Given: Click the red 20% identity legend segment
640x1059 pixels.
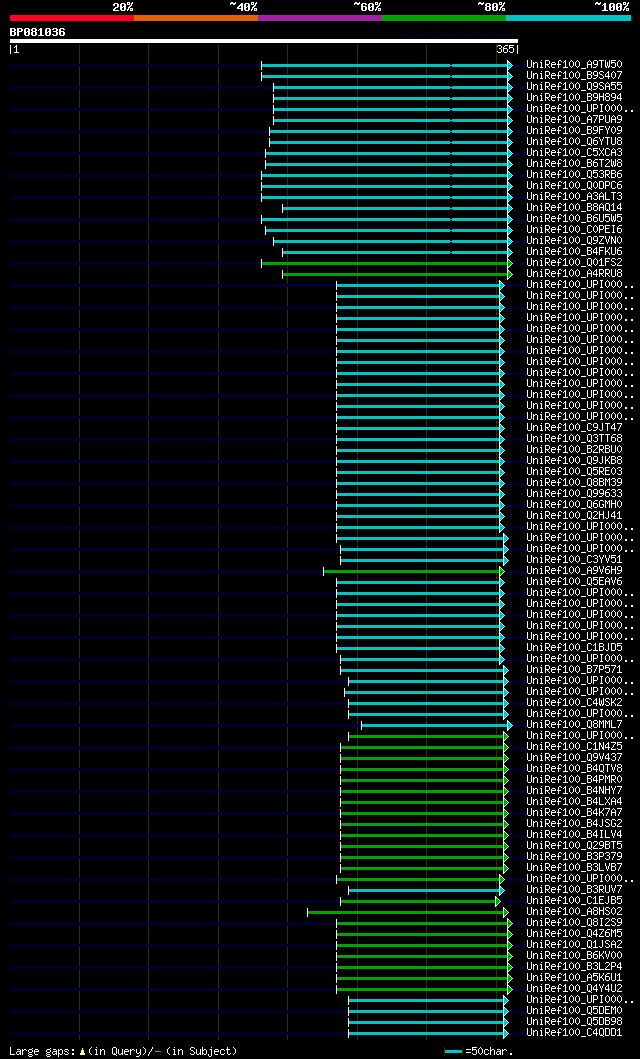Looking at the screenshot, I should tap(72, 18).
